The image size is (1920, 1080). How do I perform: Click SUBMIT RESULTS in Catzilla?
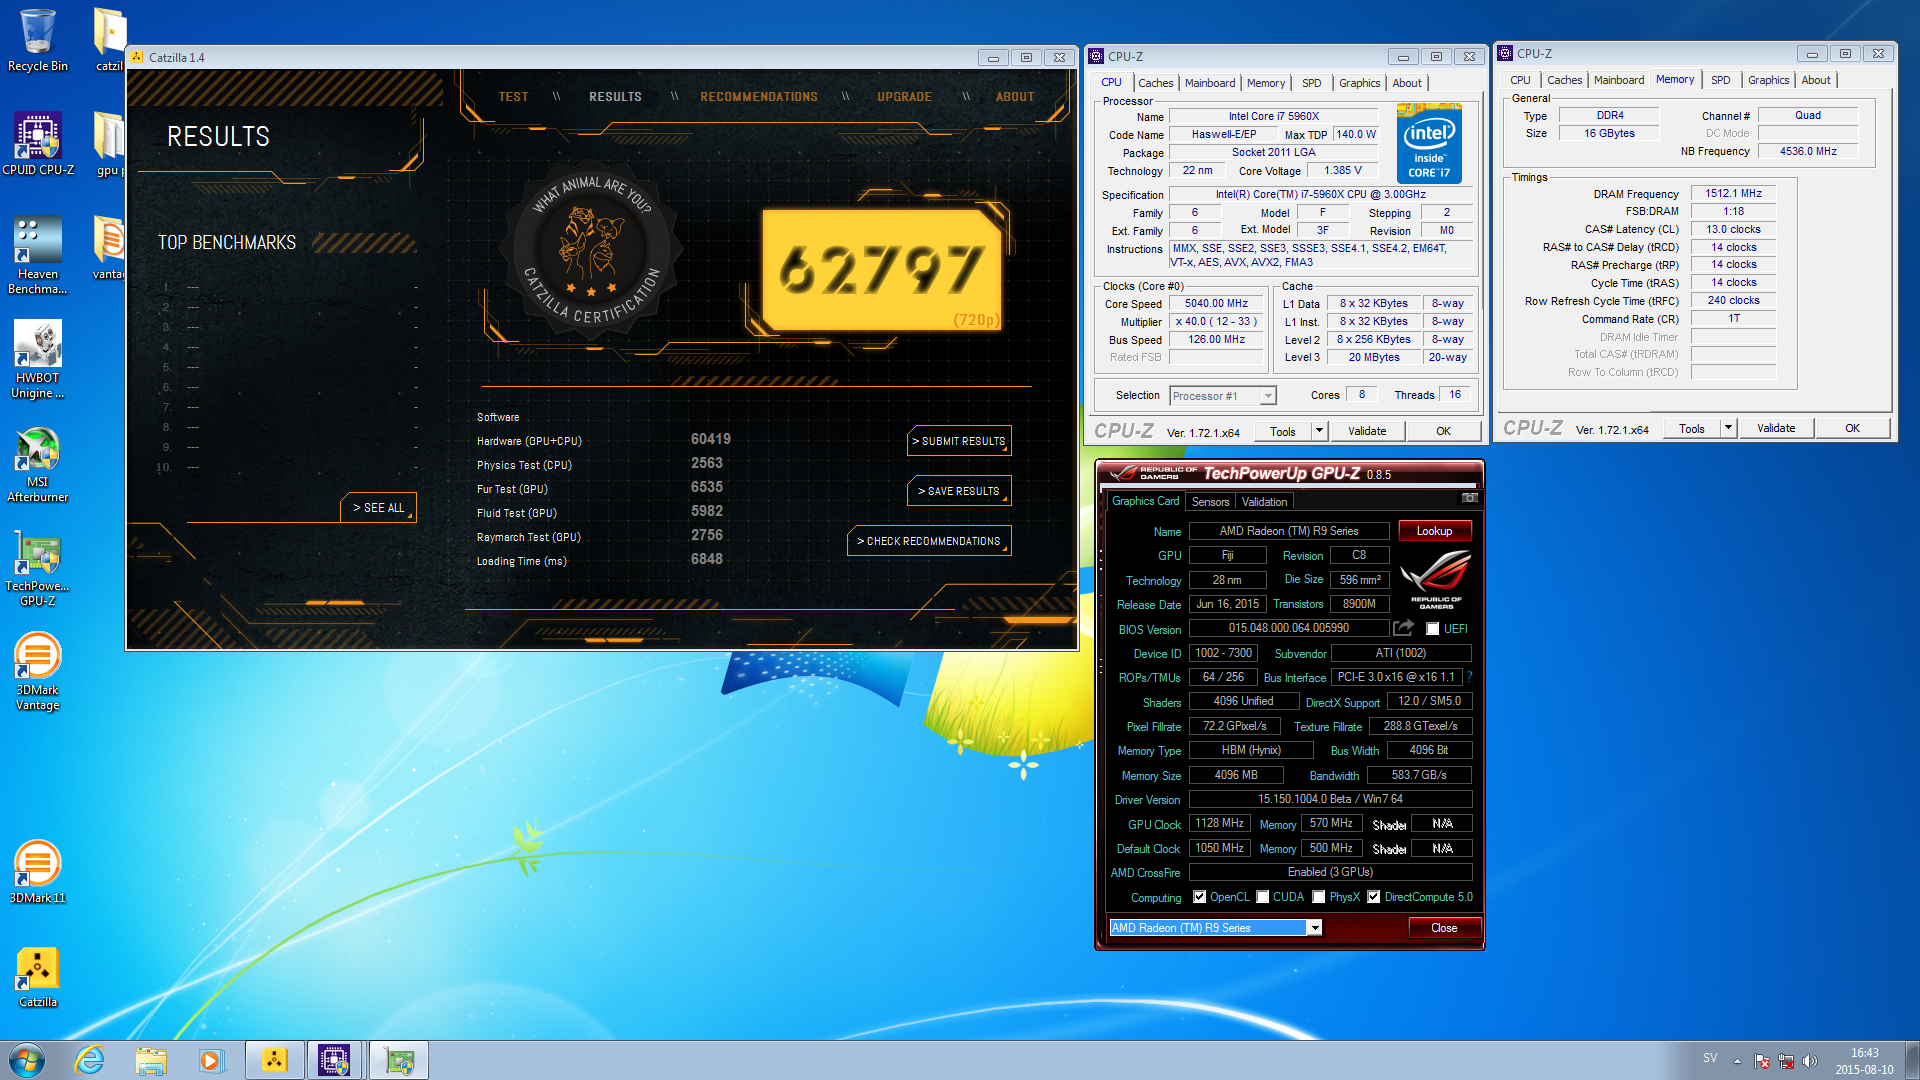coord(959,441)
